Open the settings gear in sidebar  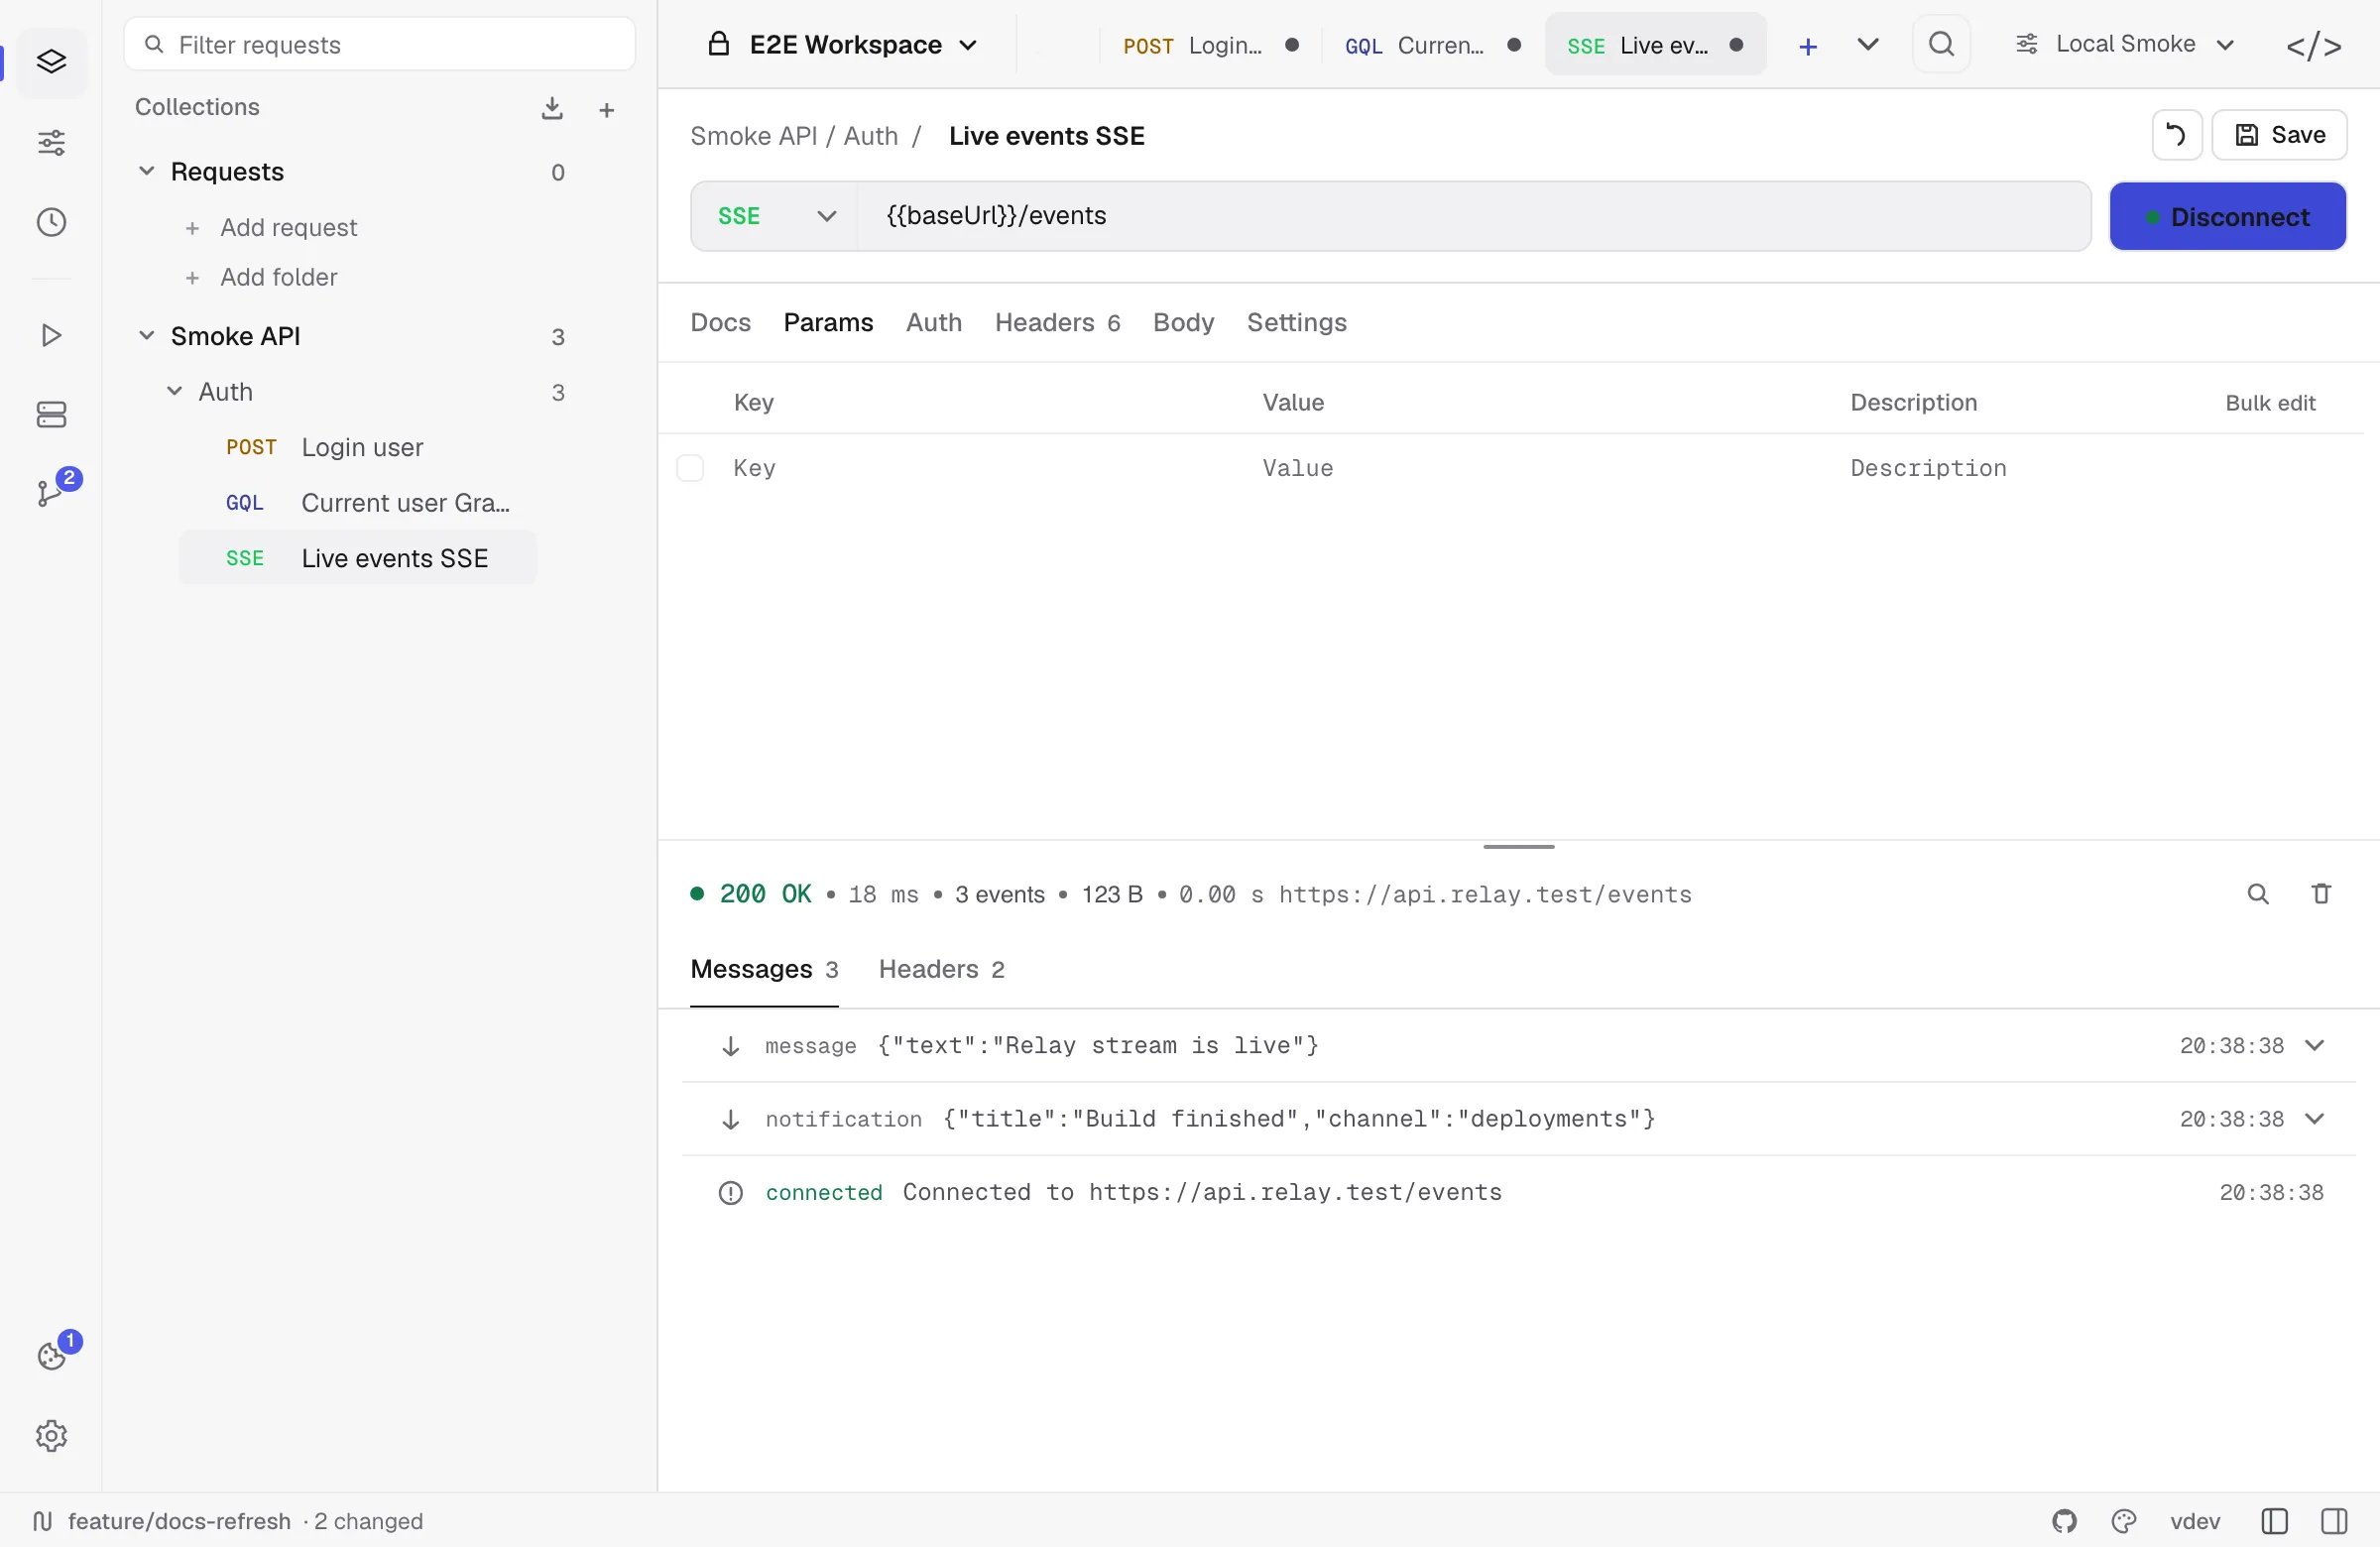coord(51,1436)
